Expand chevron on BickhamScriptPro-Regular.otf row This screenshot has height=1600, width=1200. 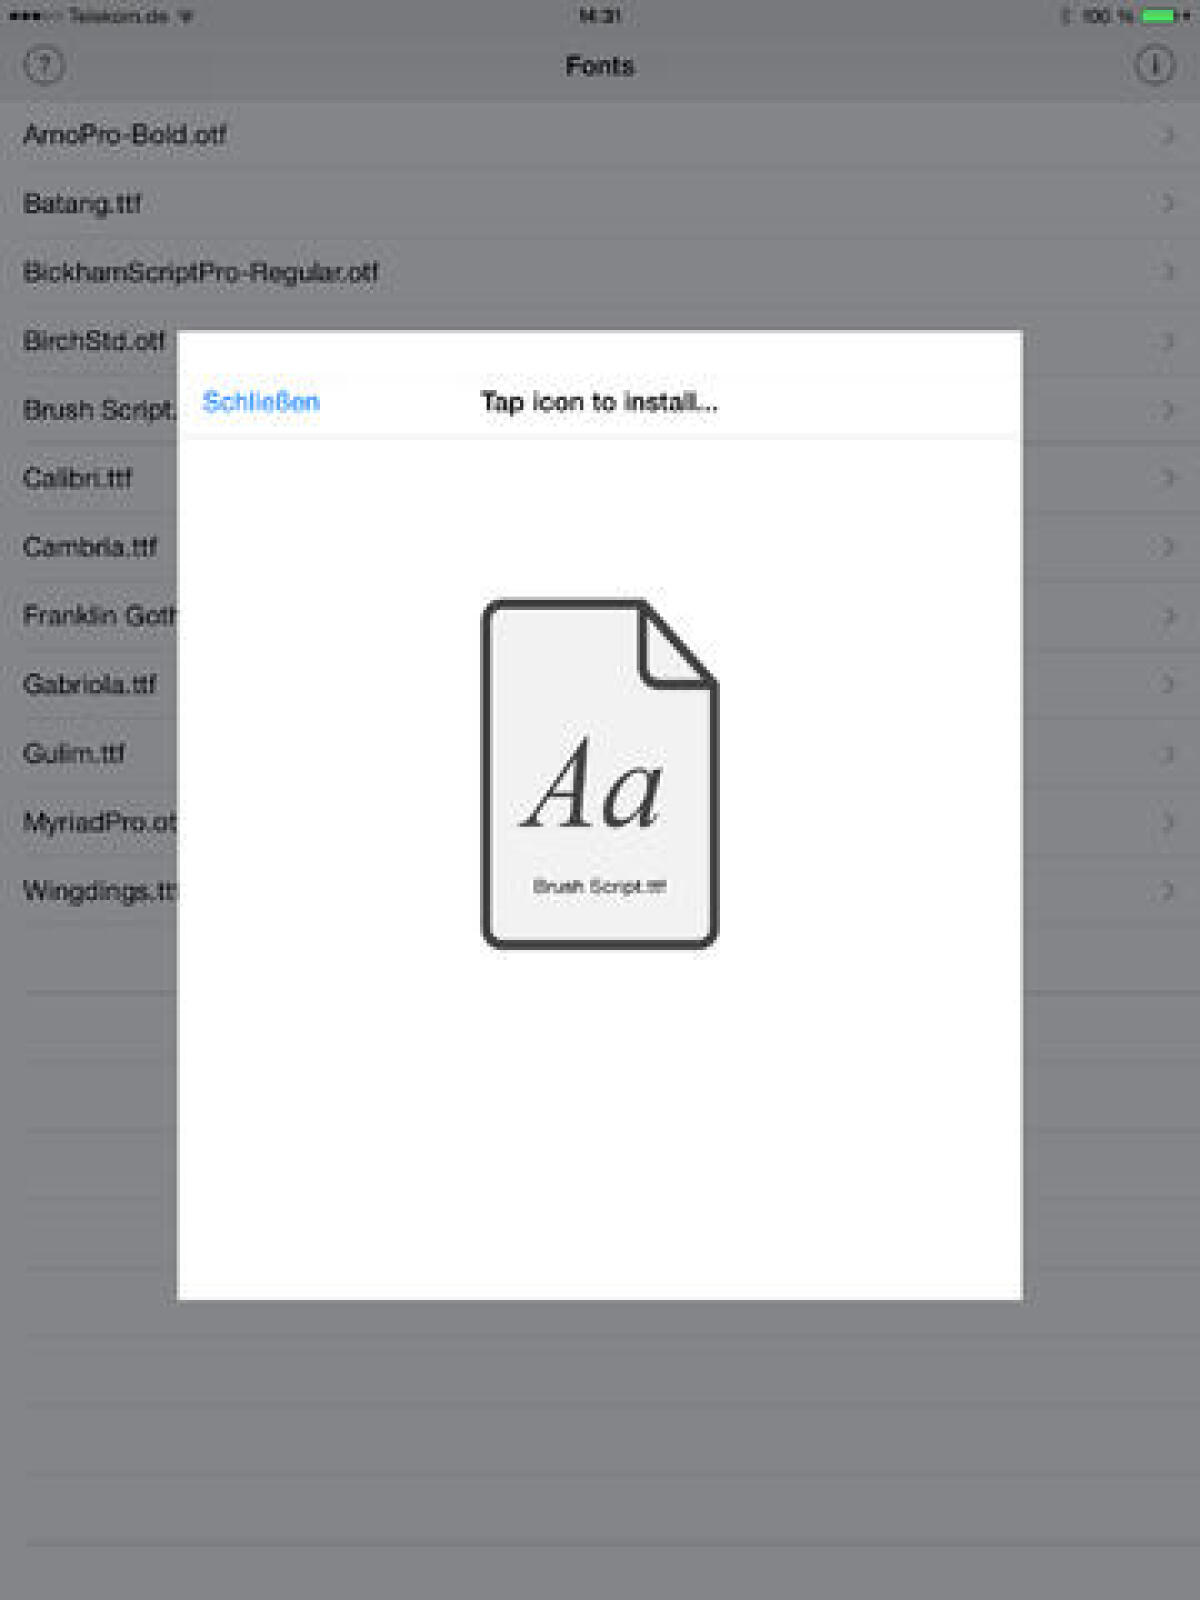[x=1167, y=272]
